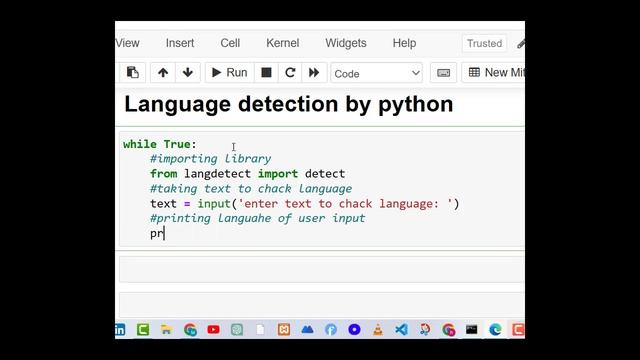The height and width of the screenshot is (360, 640).
Task: Interrupt the kernel with stop icon
Action: coord(266,73)
